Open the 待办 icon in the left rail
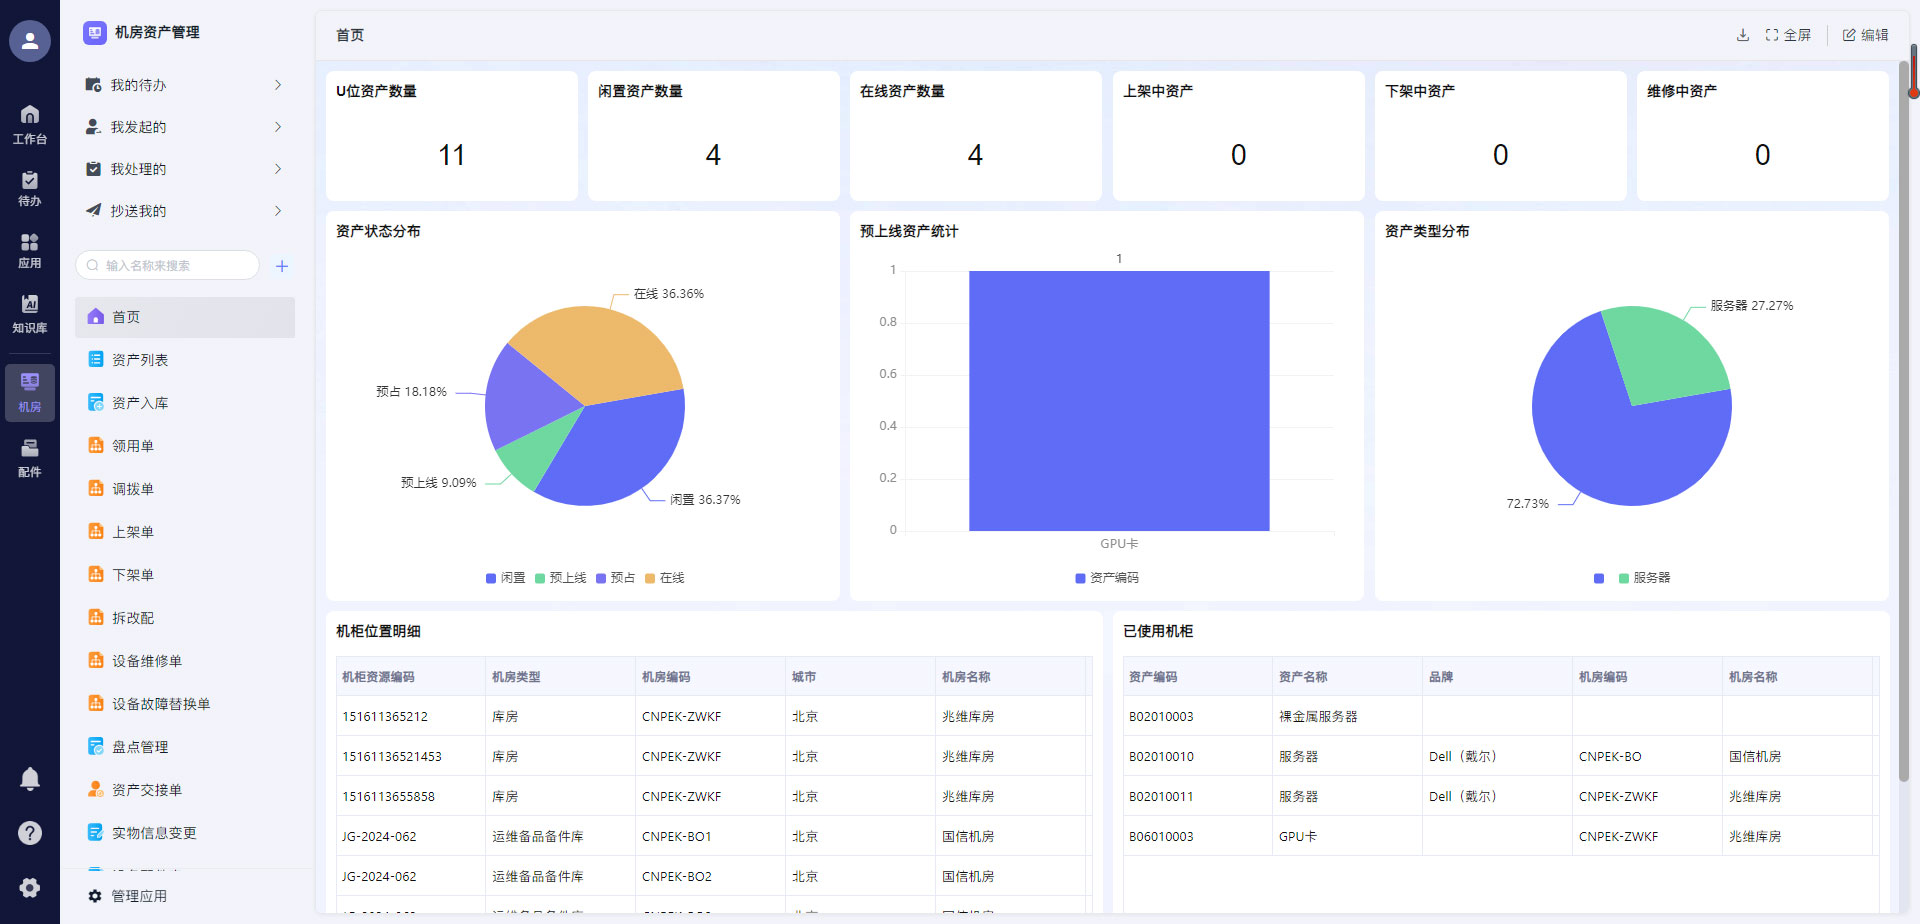 coord(30,185)
